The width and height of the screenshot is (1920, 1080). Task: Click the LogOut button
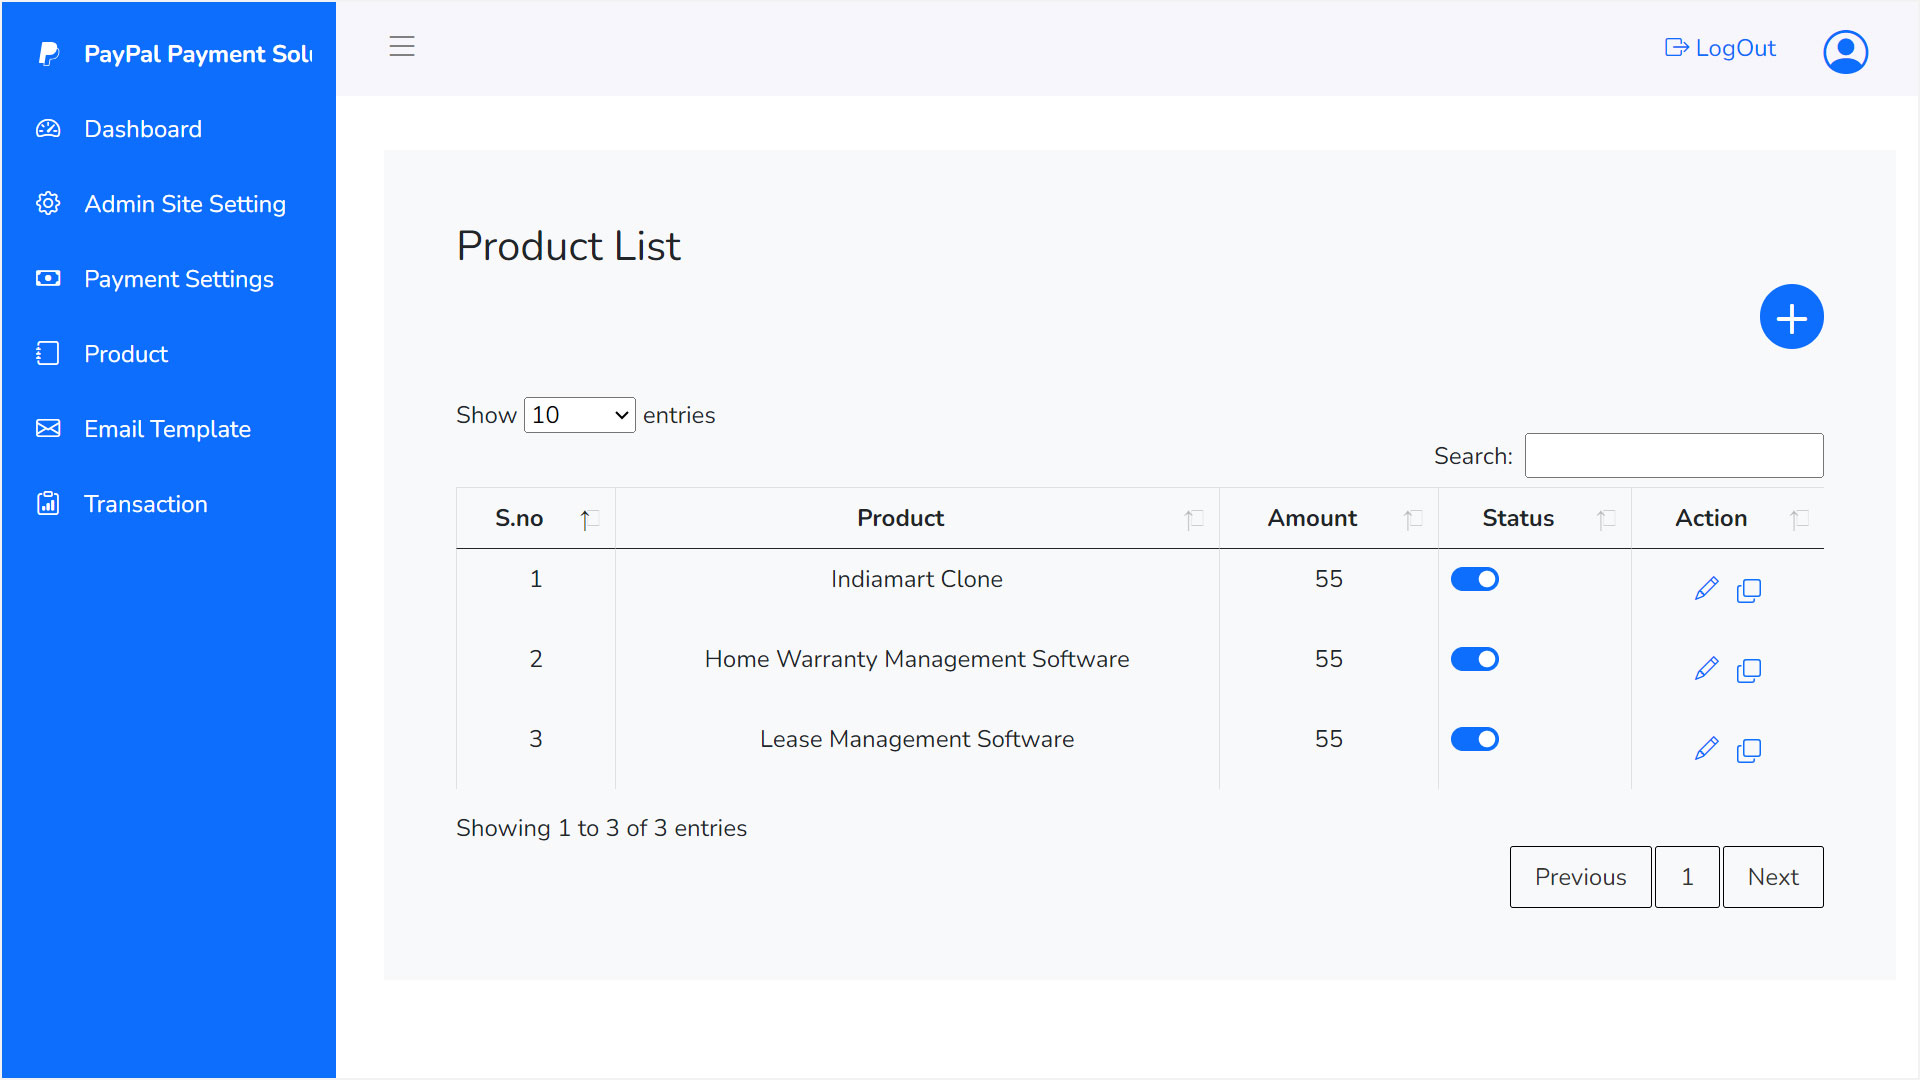tap(1720, 47)
